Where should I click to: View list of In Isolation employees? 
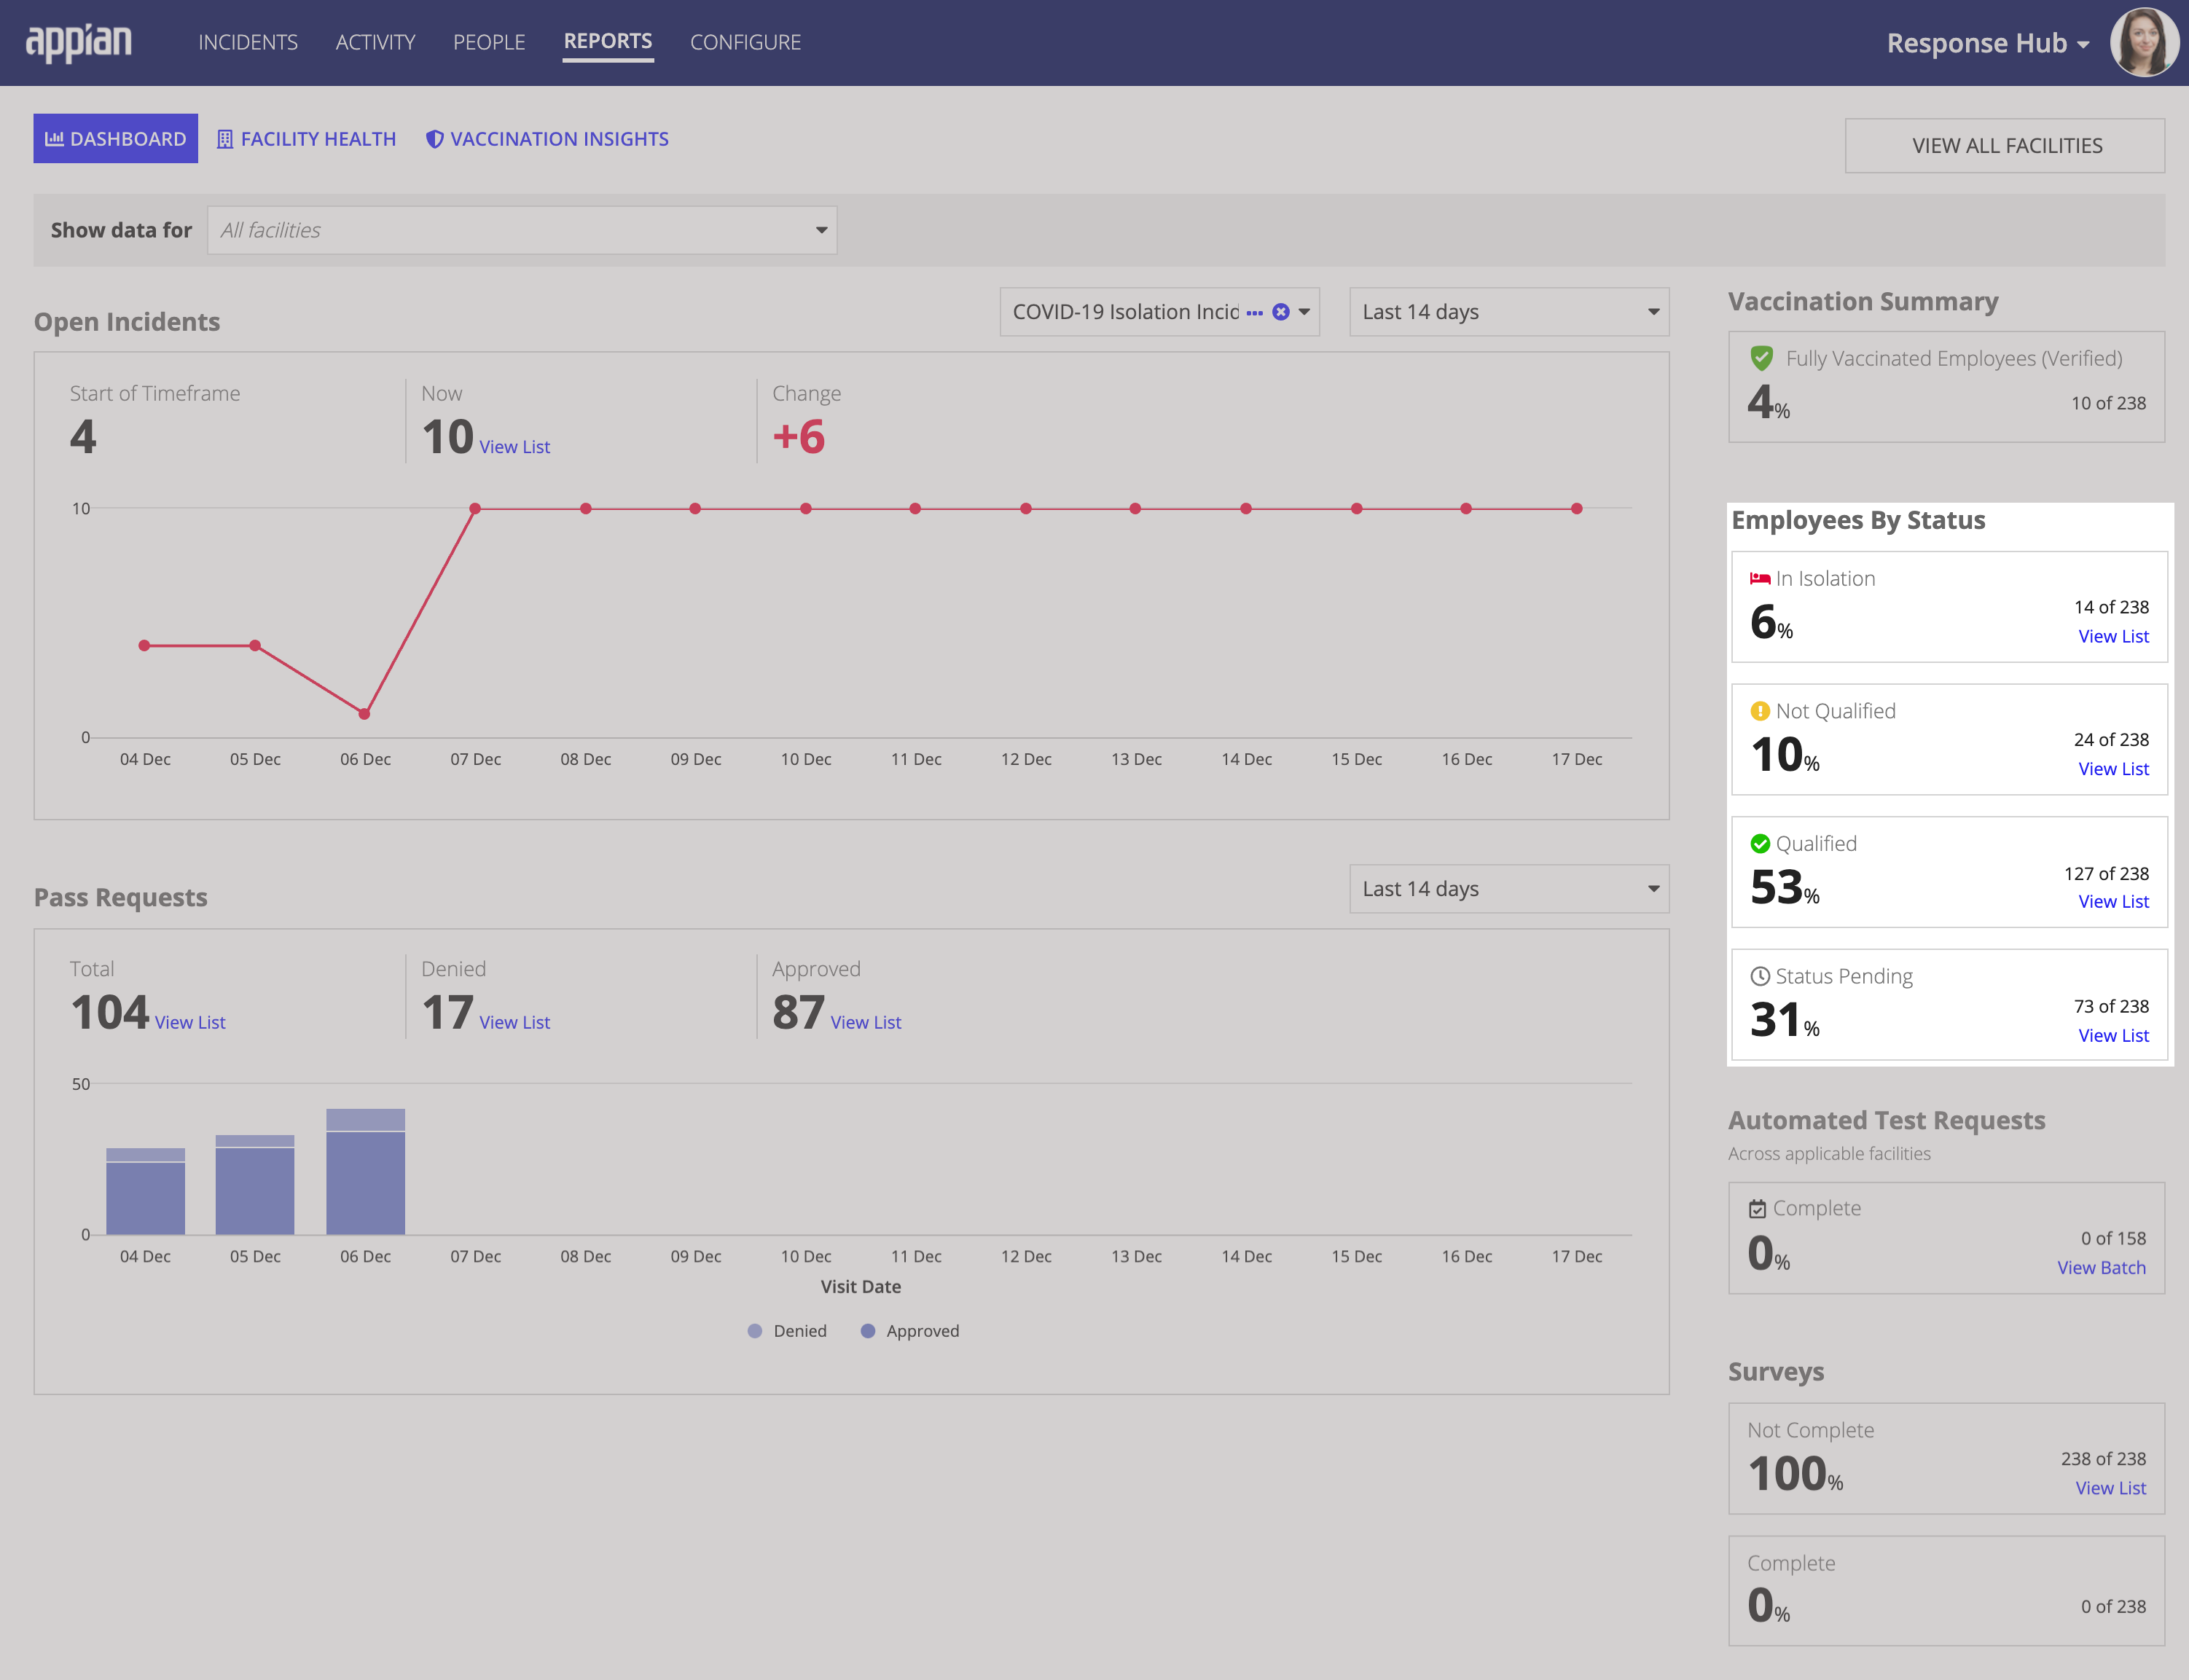[2113, 636]
